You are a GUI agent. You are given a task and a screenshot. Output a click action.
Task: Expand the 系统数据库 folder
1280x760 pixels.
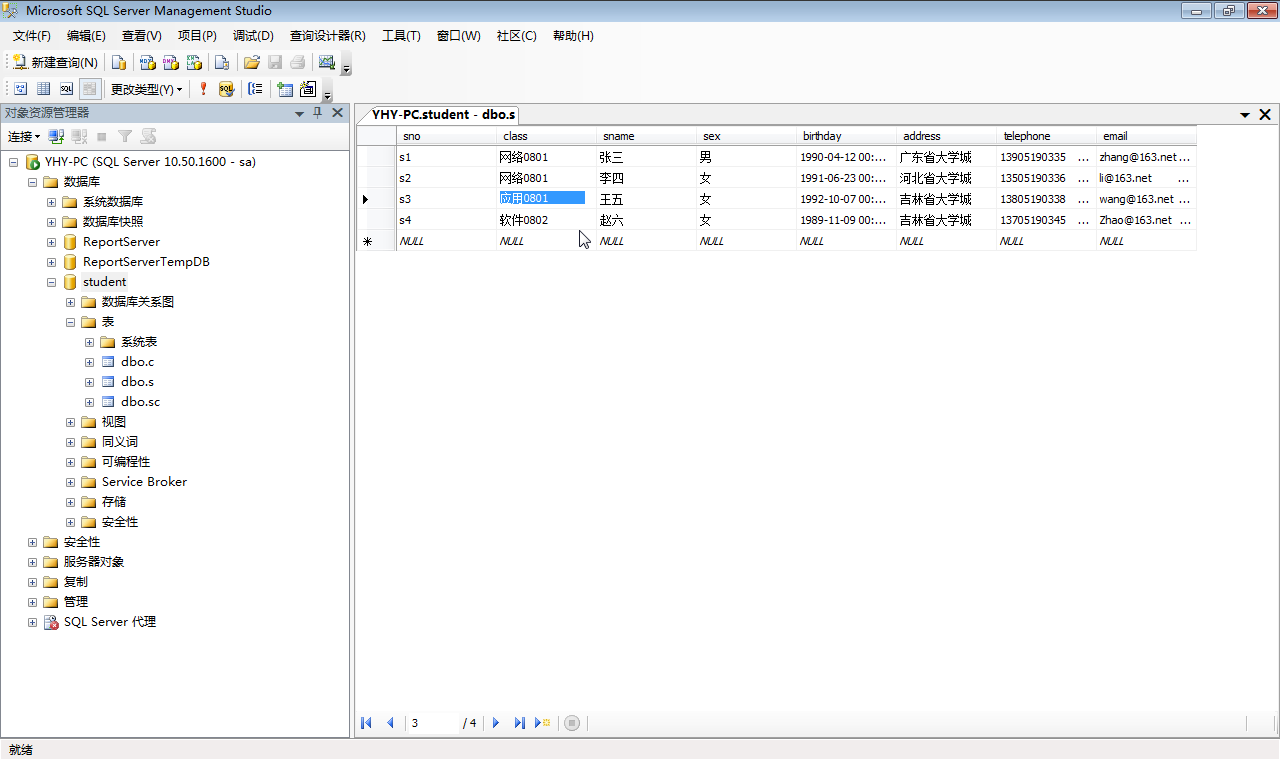(x=51, y=202)
